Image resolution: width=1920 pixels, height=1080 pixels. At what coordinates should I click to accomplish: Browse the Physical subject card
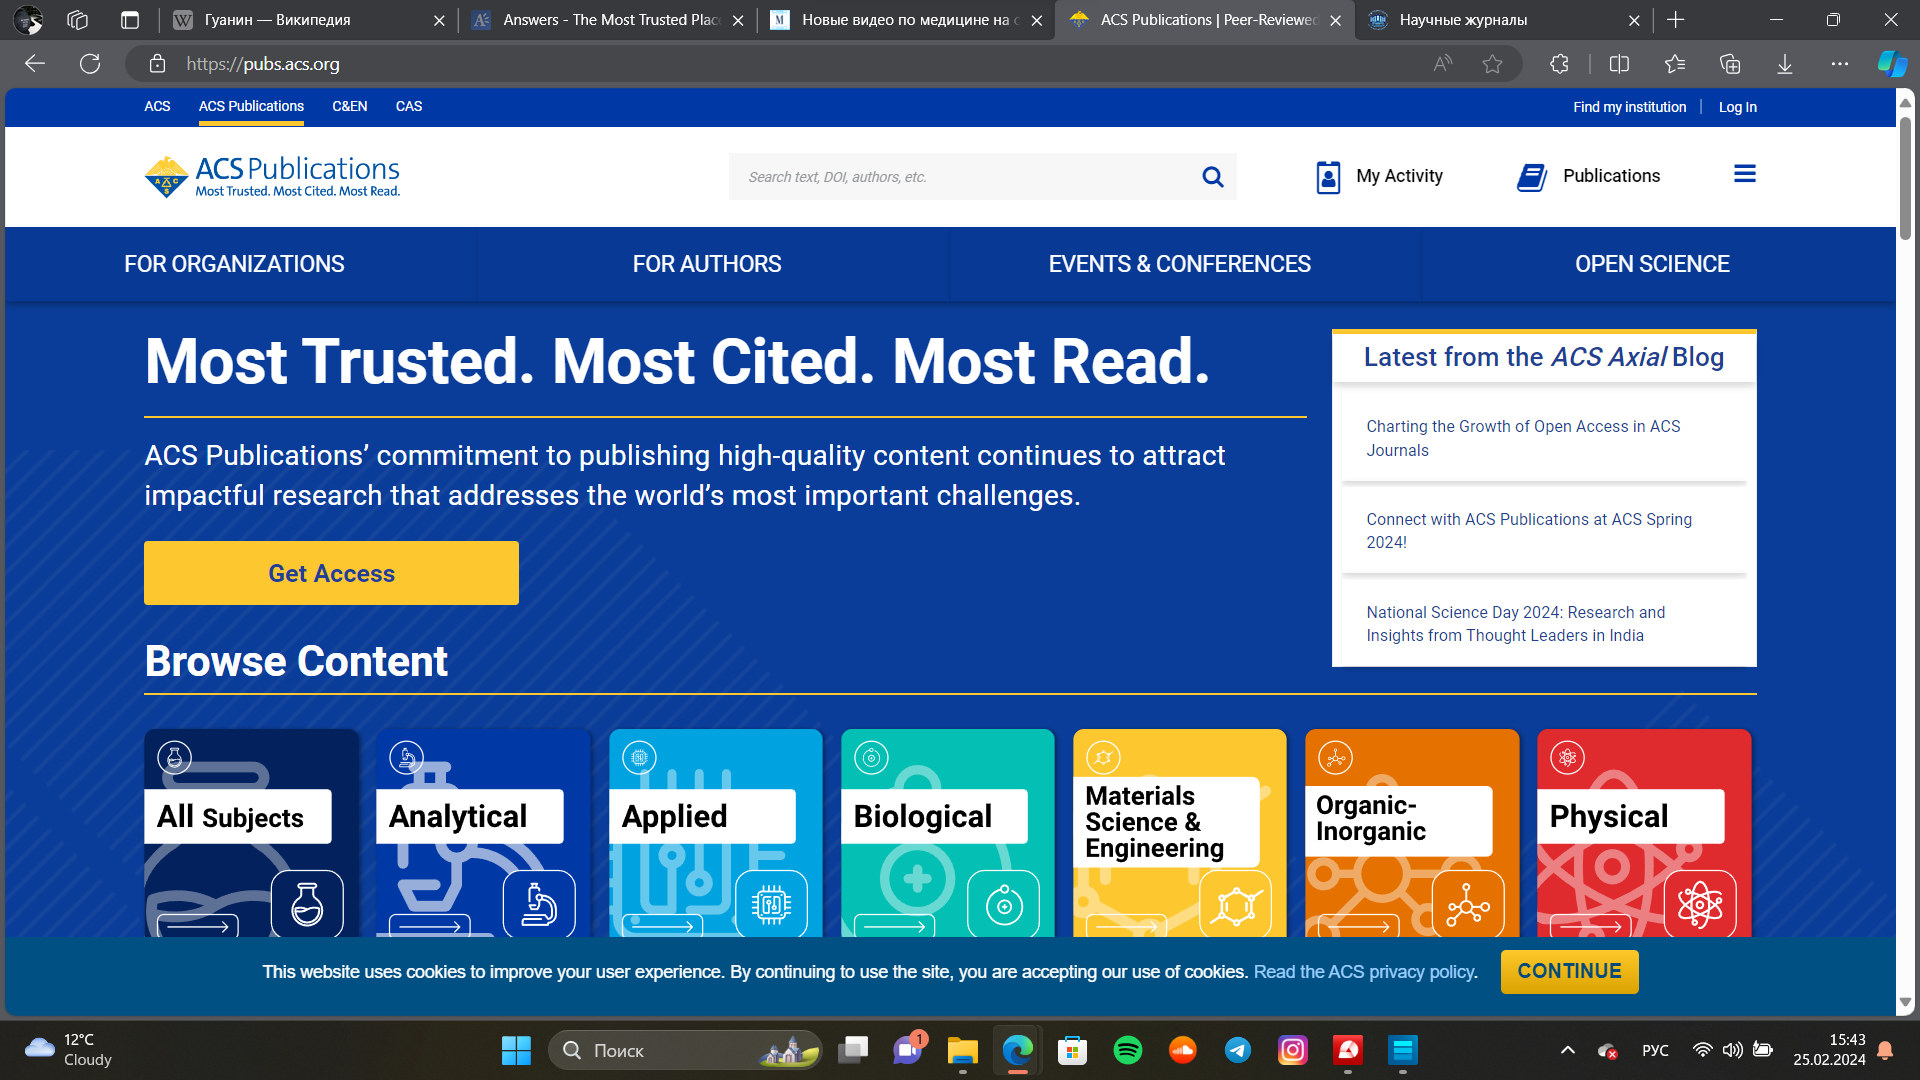1643,833
